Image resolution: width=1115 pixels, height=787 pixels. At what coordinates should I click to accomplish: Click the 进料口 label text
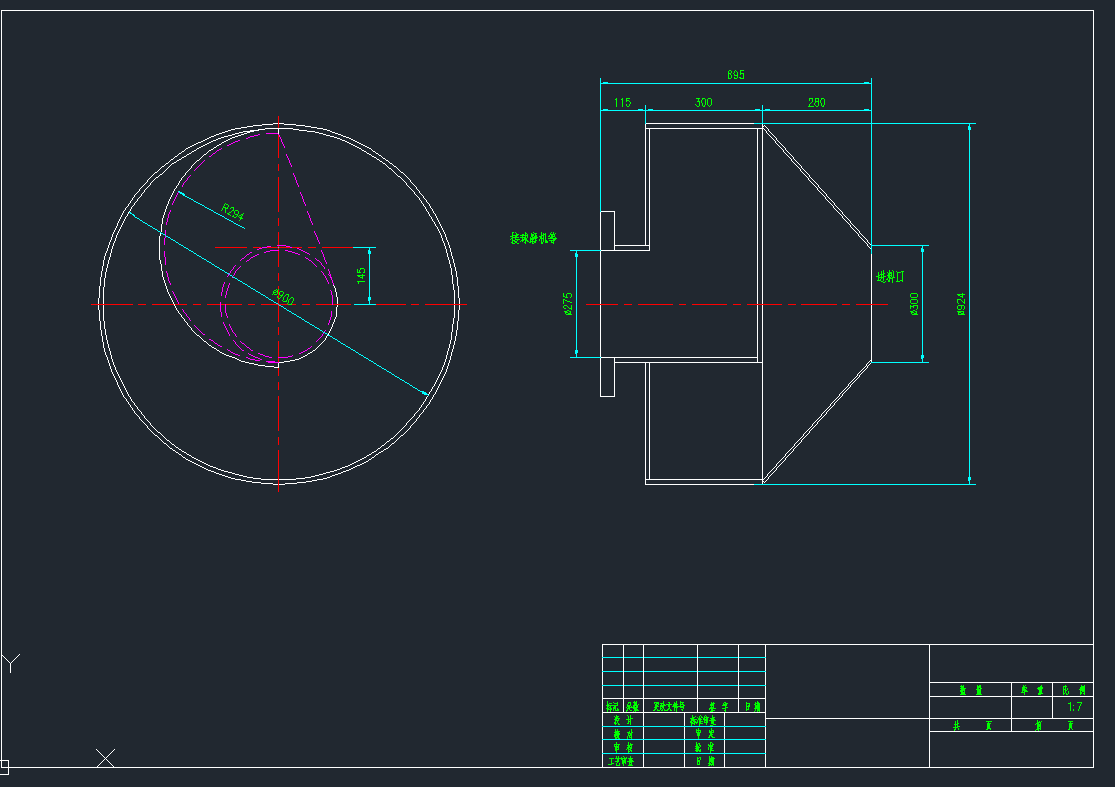pyautogui.click(x=889, y=276)
